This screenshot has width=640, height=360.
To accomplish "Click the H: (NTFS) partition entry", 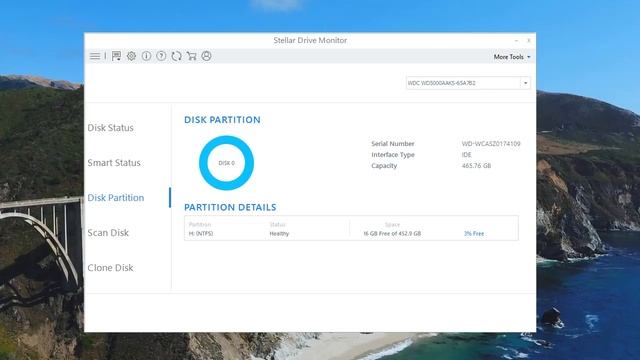I will click(x=201, y=234).
